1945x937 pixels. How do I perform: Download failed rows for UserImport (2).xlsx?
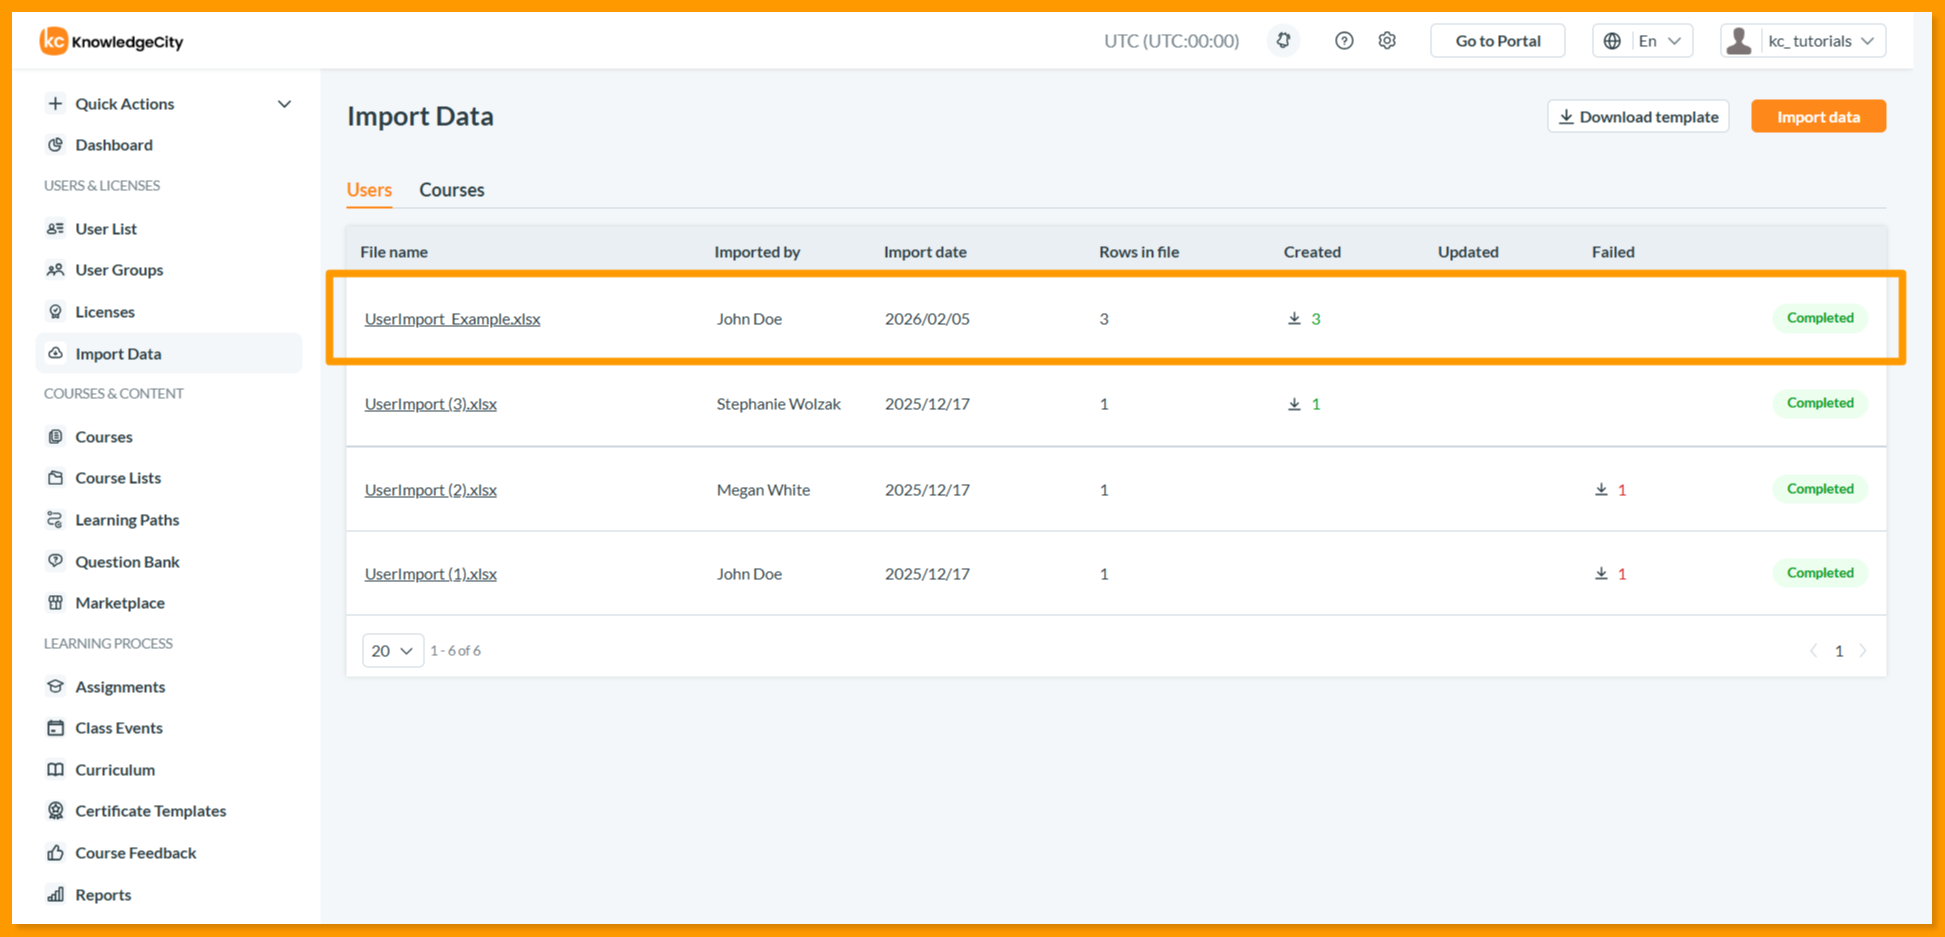1601,490
